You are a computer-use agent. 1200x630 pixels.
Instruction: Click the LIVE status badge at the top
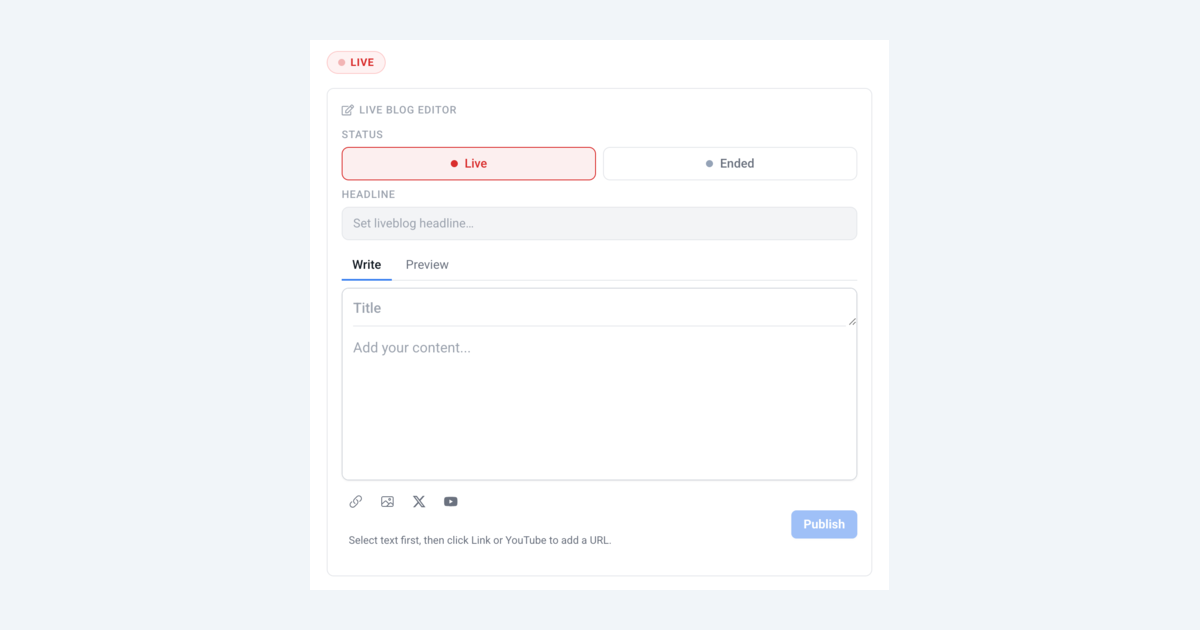coord(356,62)
